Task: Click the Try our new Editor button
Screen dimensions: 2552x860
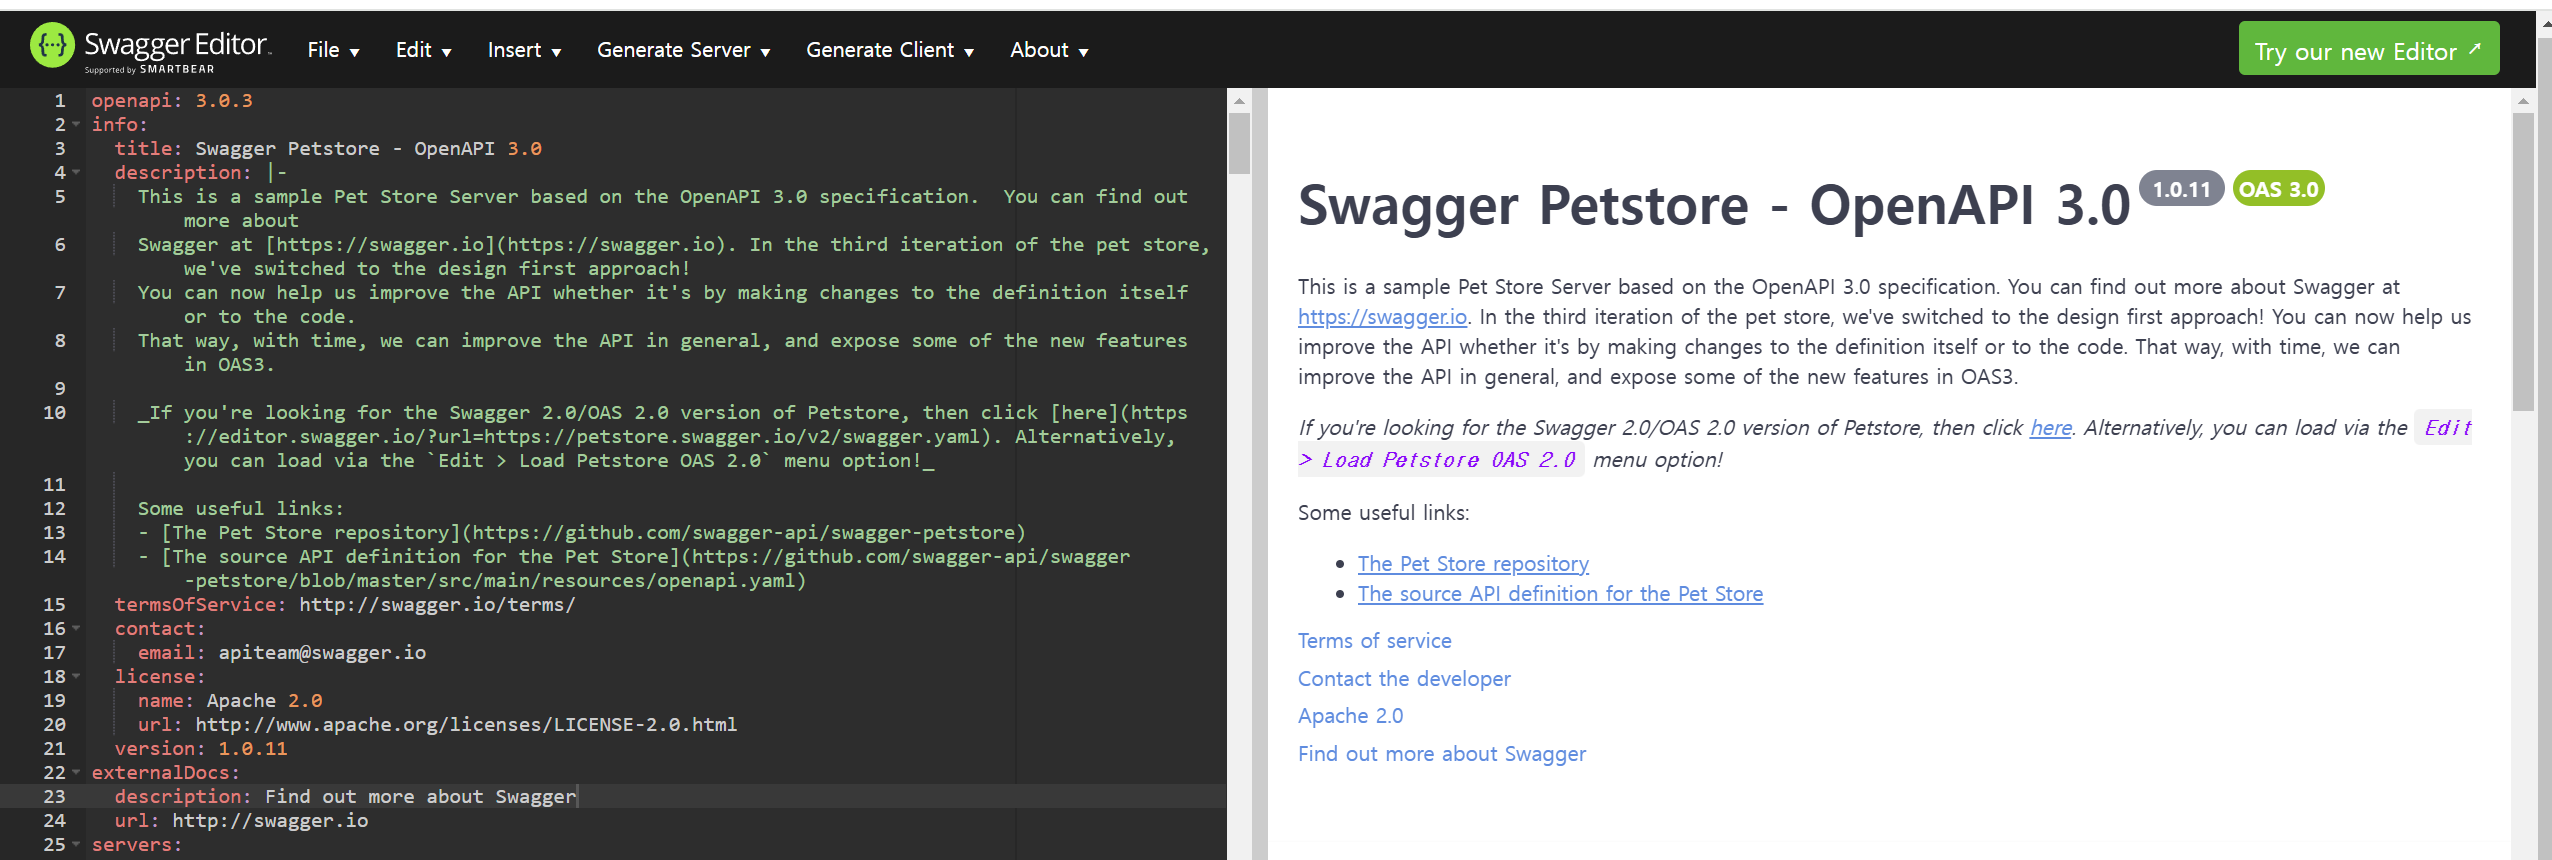Action: (x=2368, y=50)
